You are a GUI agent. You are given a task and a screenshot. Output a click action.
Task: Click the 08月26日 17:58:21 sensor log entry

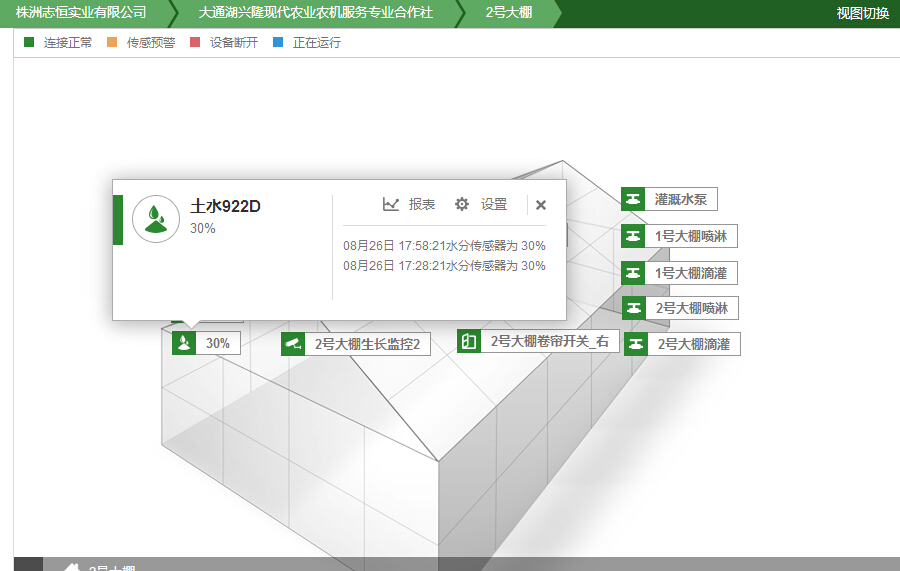click(444, 245)
